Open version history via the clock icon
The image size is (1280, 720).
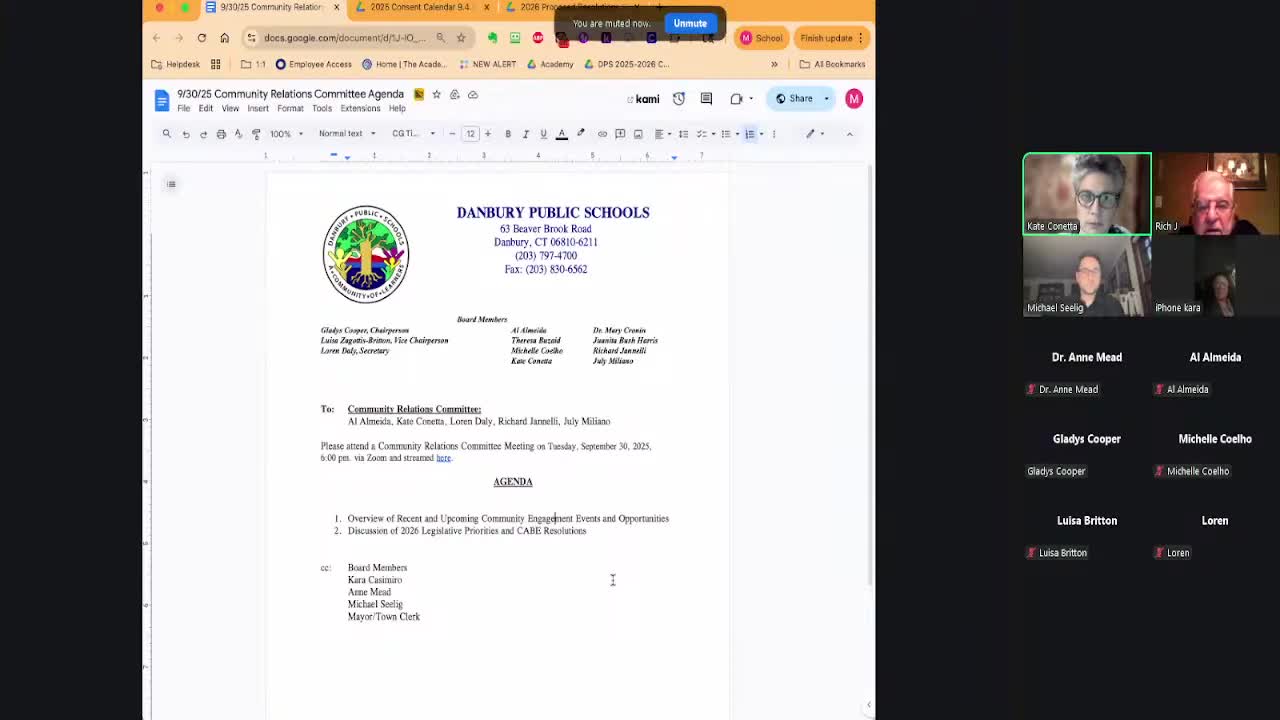677,98
